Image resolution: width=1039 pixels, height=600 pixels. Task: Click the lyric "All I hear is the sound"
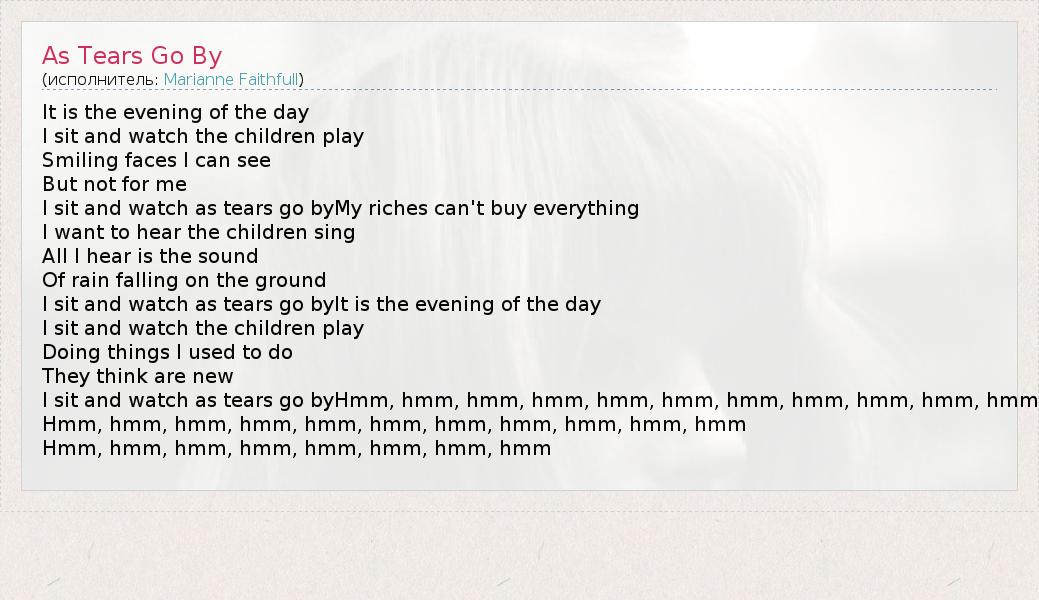coord(150,256)
